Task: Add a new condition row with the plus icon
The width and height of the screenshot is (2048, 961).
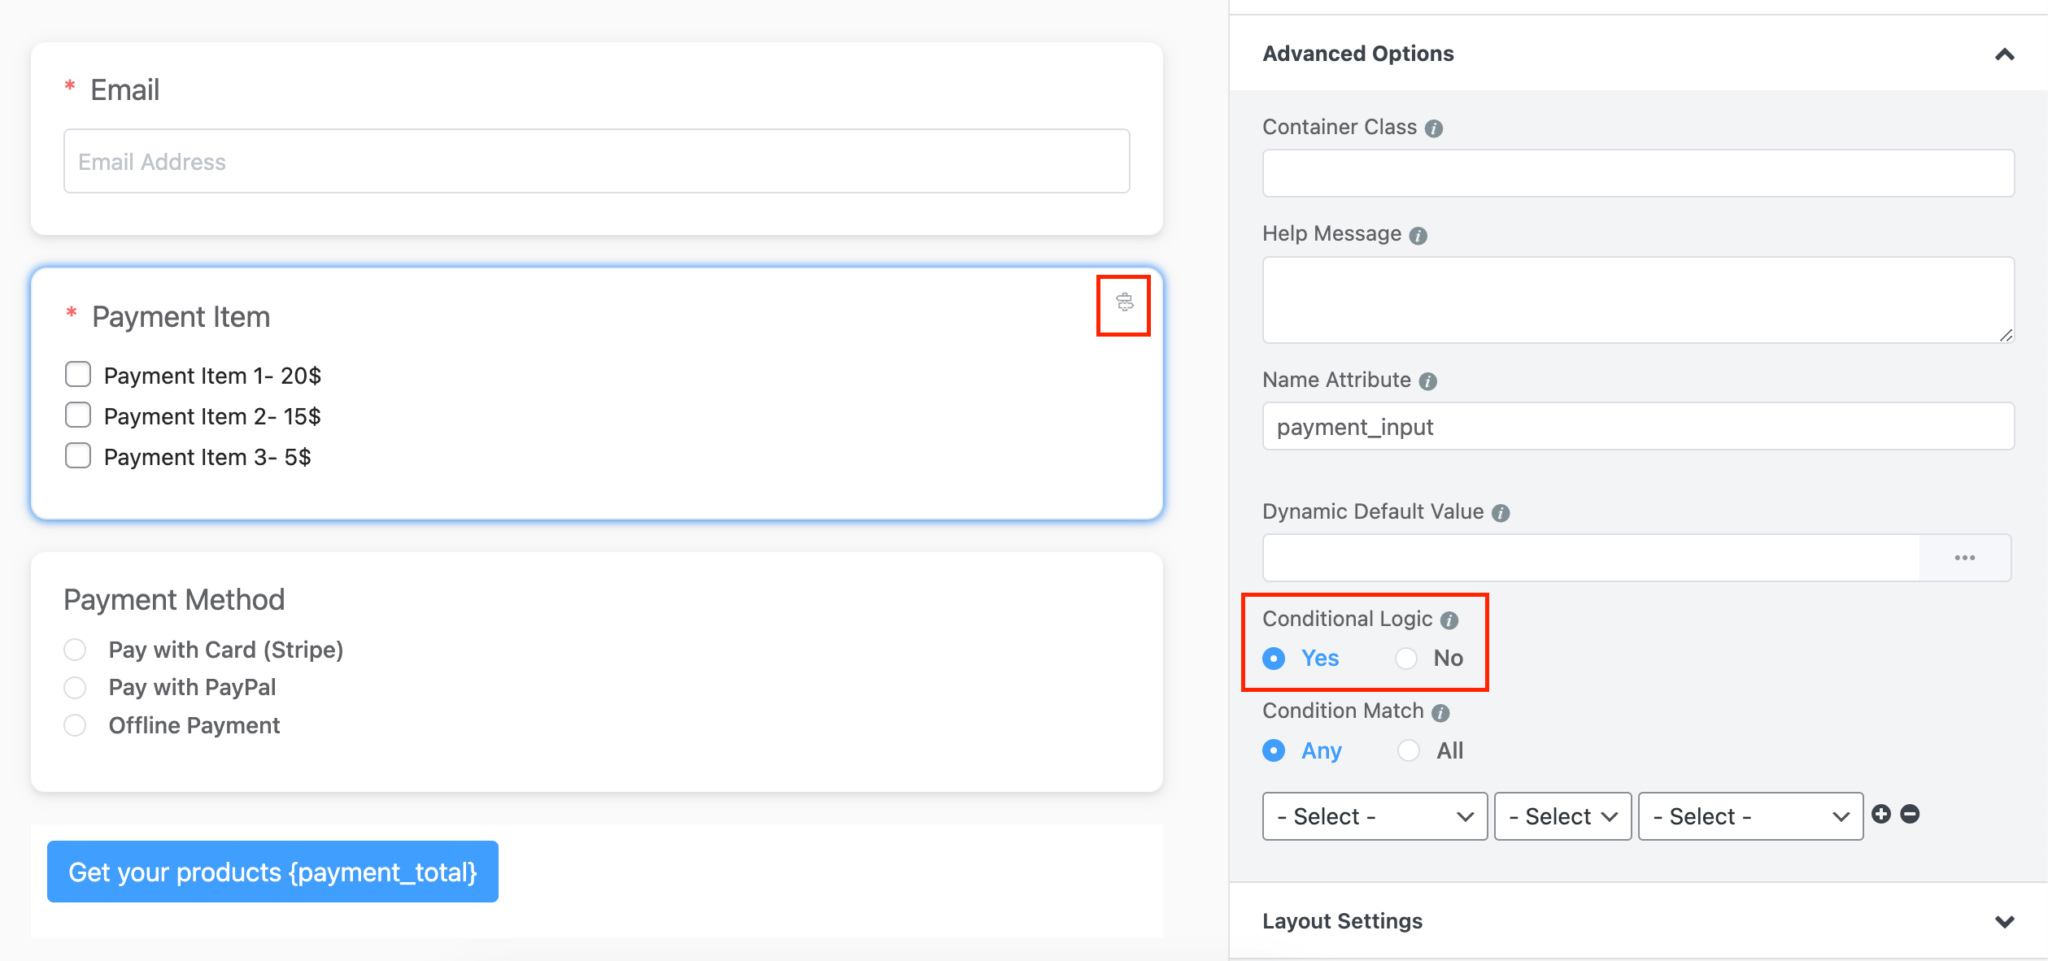Action: point(1883,814)
